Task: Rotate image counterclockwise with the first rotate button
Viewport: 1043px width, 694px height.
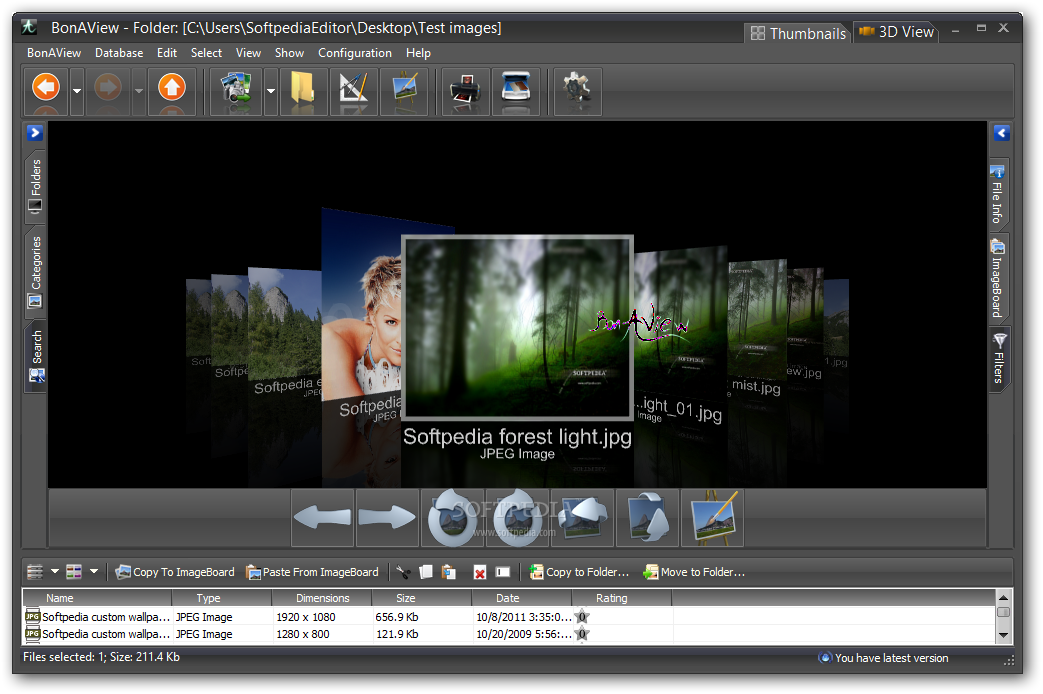Action: (452, 518)
